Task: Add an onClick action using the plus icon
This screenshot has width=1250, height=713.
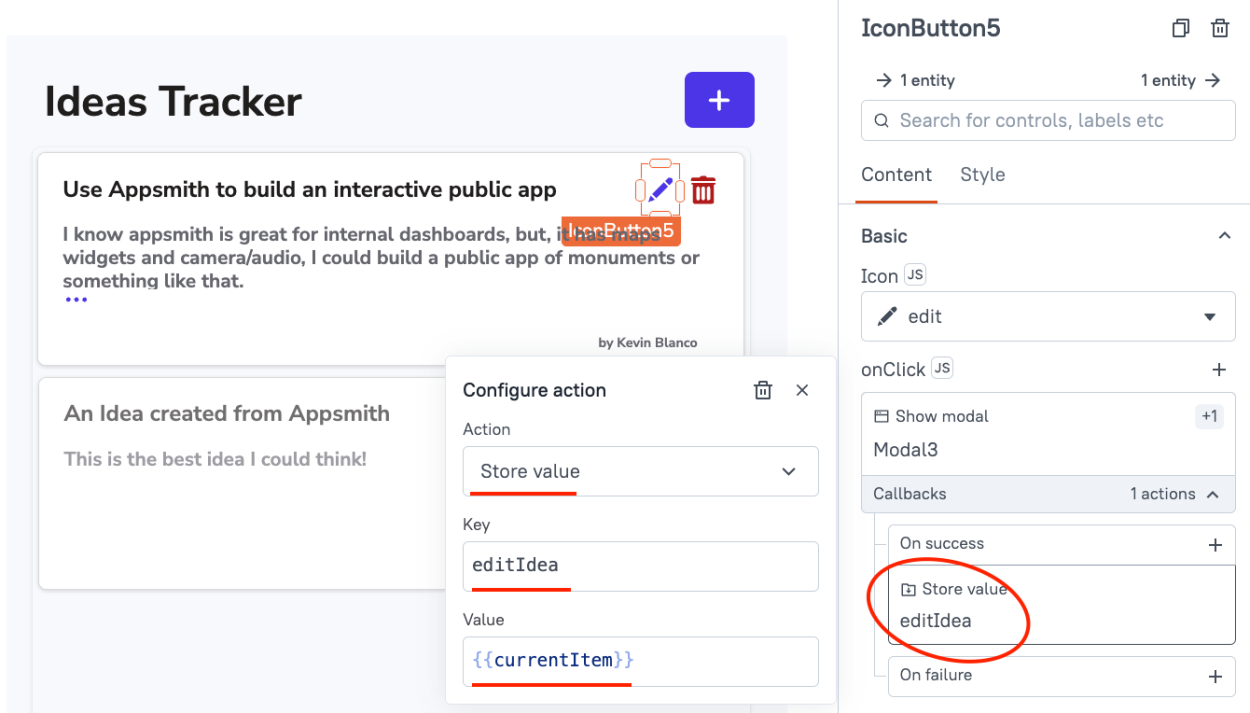Action: (1219, 369)
